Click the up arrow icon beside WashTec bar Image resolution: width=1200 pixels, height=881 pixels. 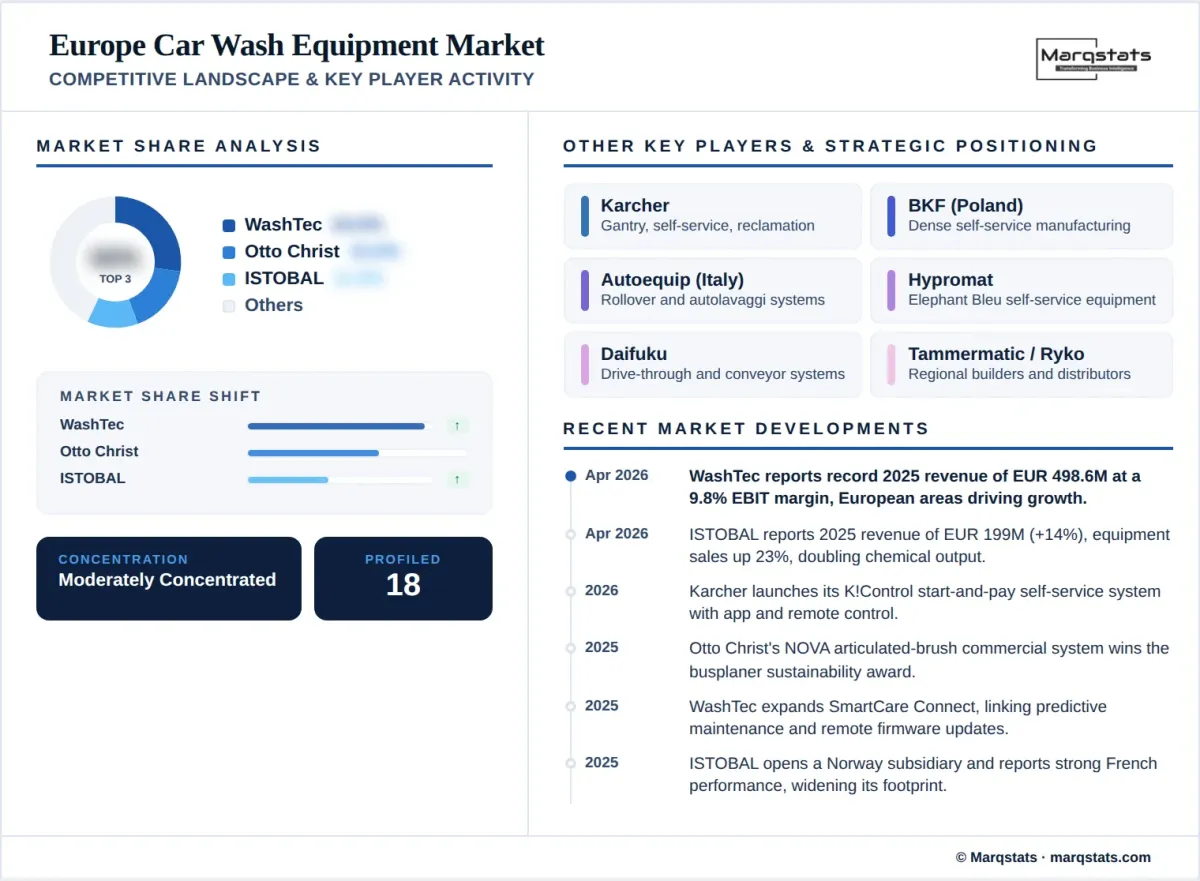pos(457,426)
